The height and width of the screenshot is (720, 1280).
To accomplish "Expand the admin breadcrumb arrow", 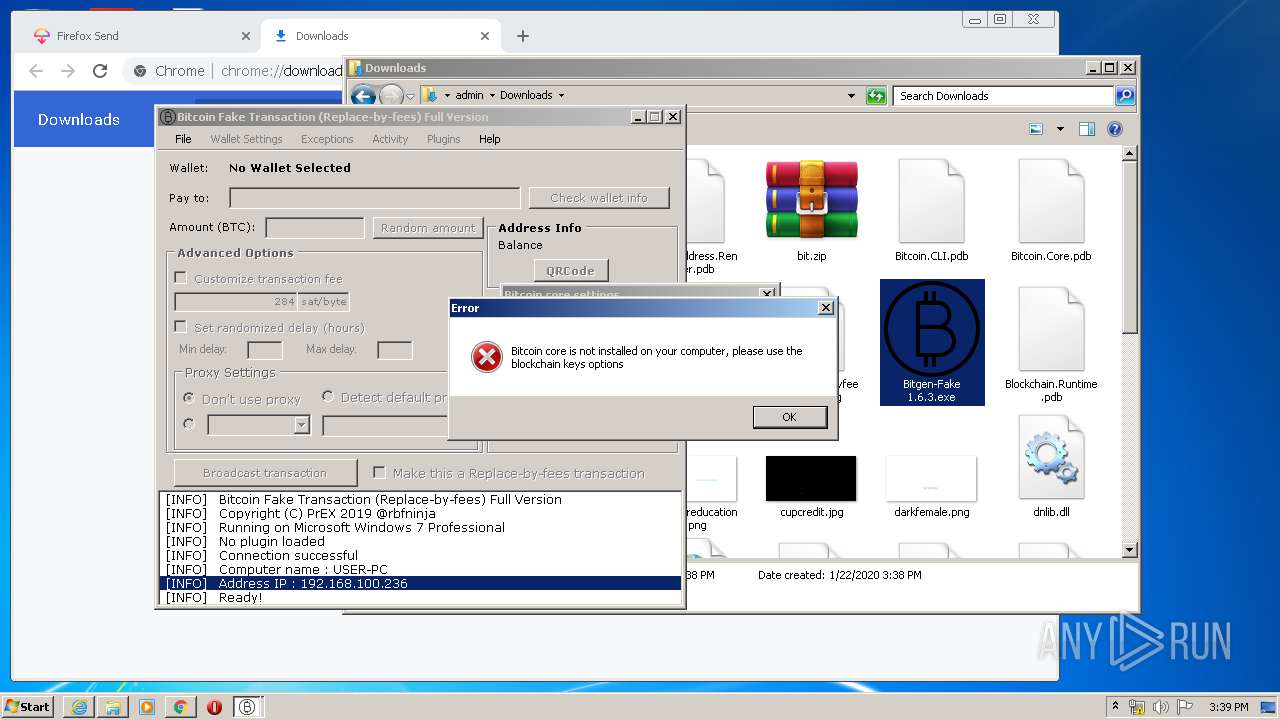I will (492, 96).
